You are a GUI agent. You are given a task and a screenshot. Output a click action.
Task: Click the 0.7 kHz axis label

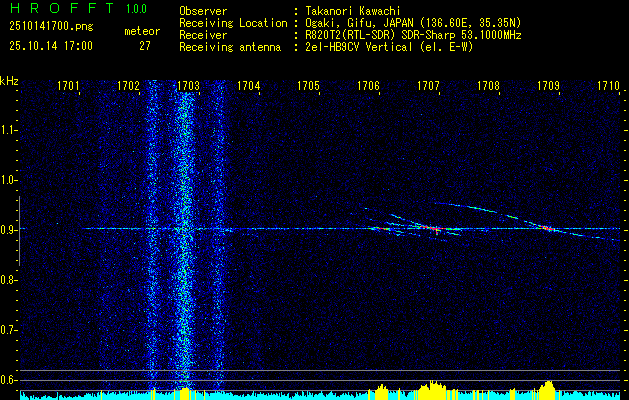pos(8,330)
